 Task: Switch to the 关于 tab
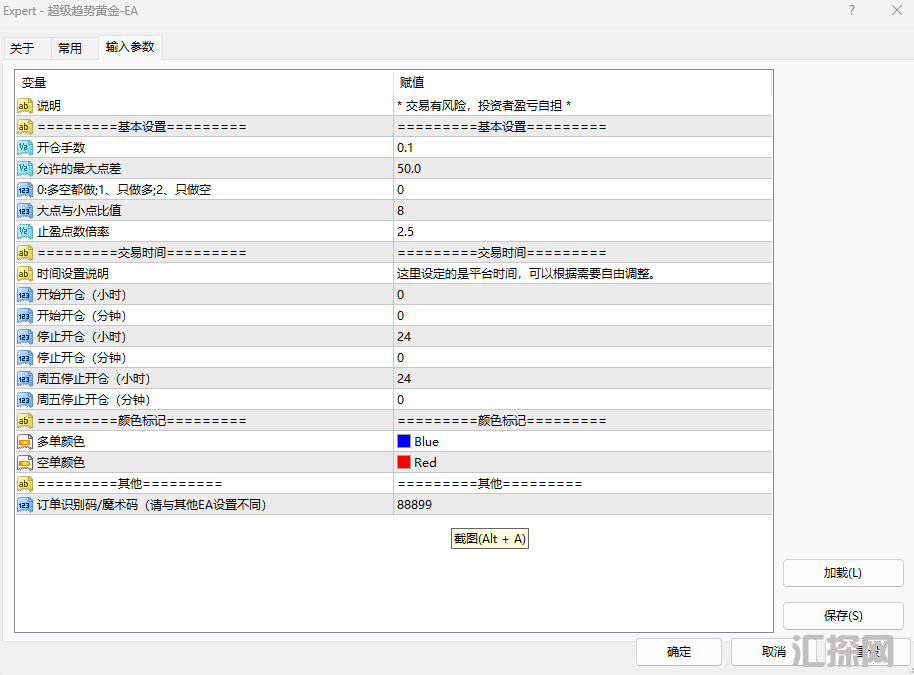tap(22, 48)
